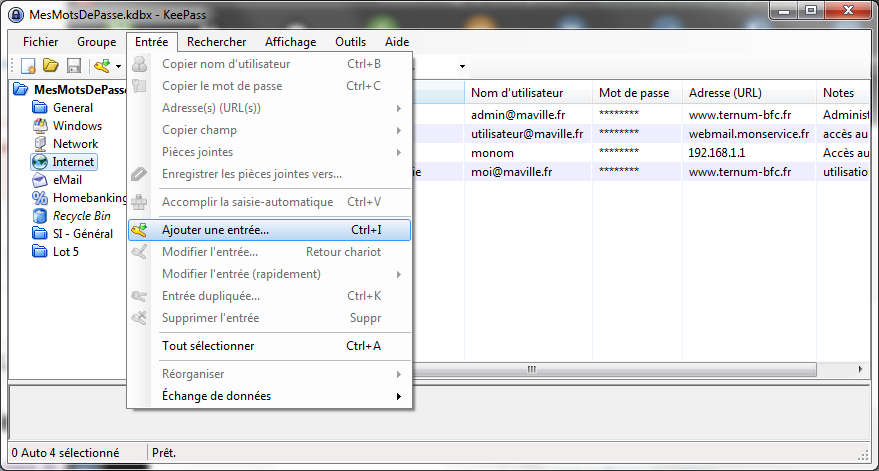Select the Windows group icon in tree

41,126
